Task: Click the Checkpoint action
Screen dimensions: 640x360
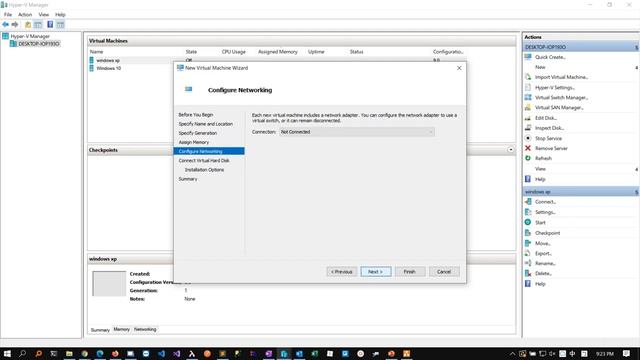Action: 547,233
